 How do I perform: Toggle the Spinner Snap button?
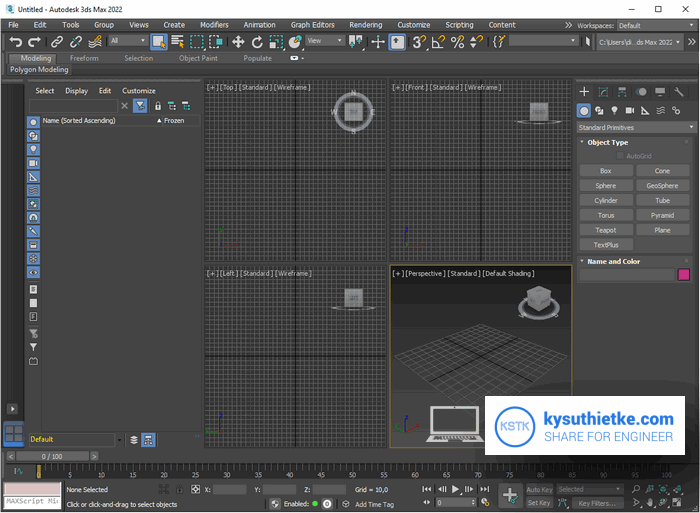476,42
